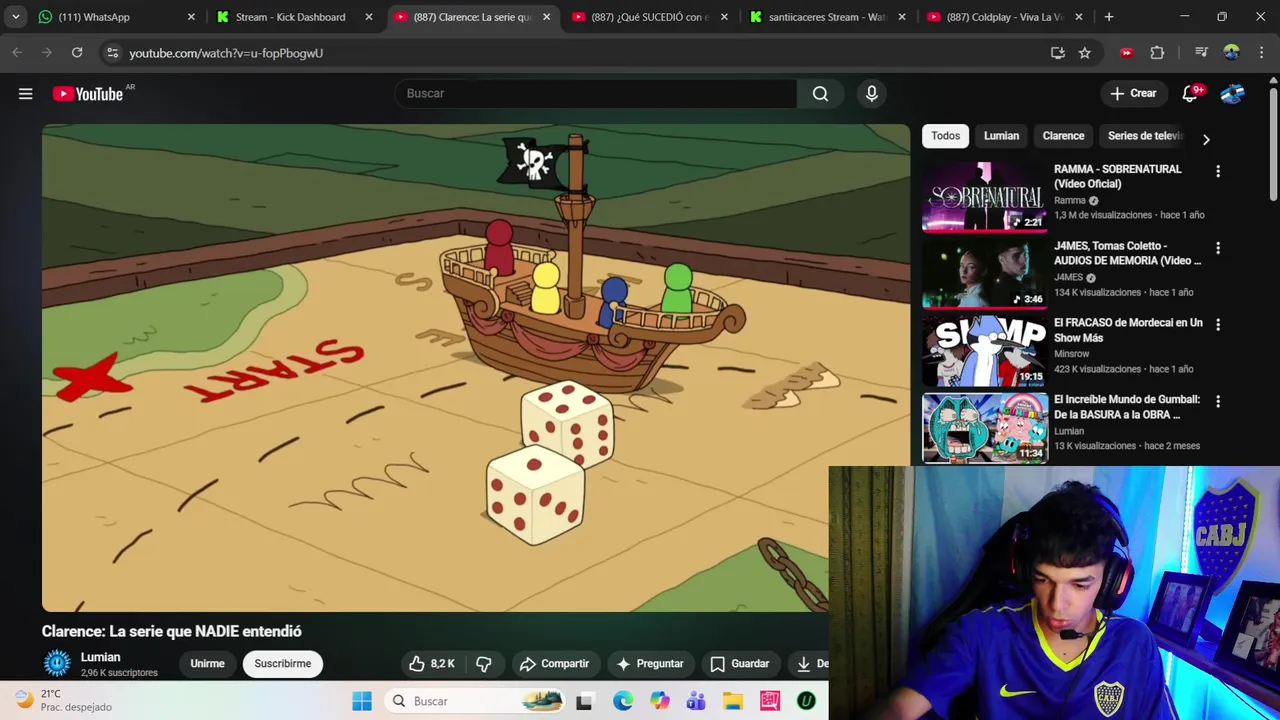Viewport: 1280px width, 720px height.
Task: Open Microsoft Teams from the taskbar
Action: 696,701
